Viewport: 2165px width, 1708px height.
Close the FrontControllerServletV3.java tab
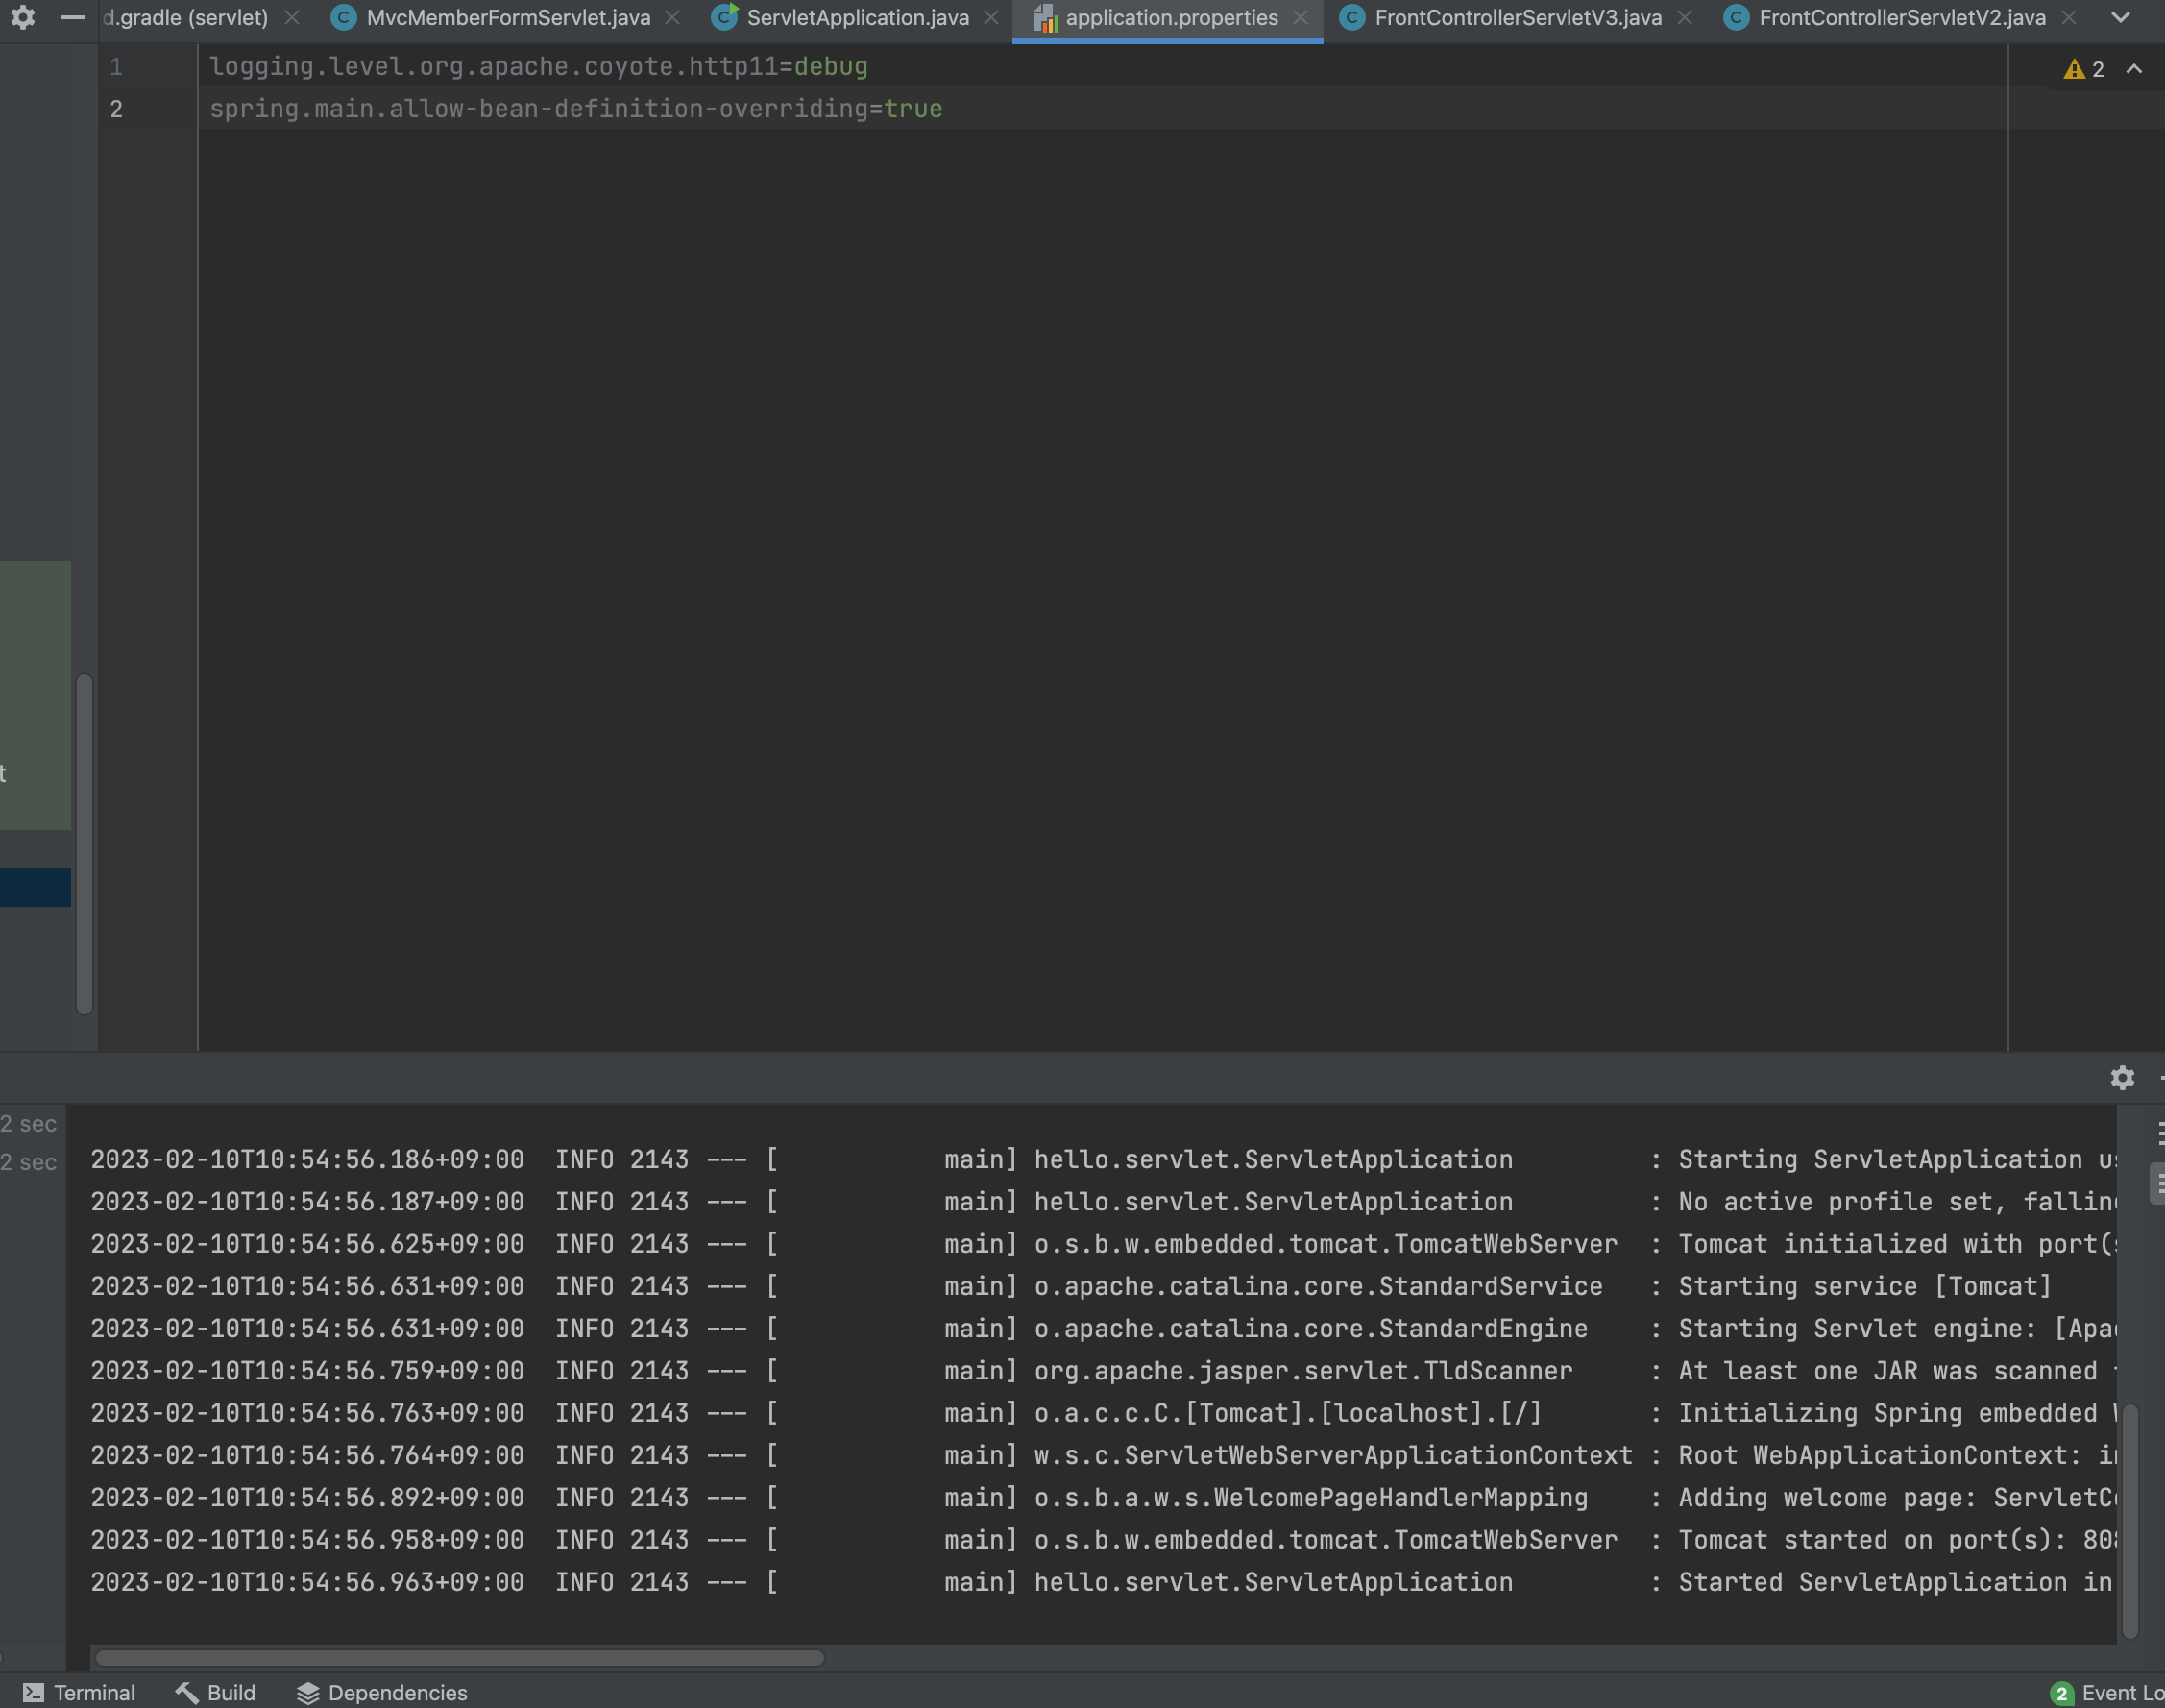point(1685,18)
